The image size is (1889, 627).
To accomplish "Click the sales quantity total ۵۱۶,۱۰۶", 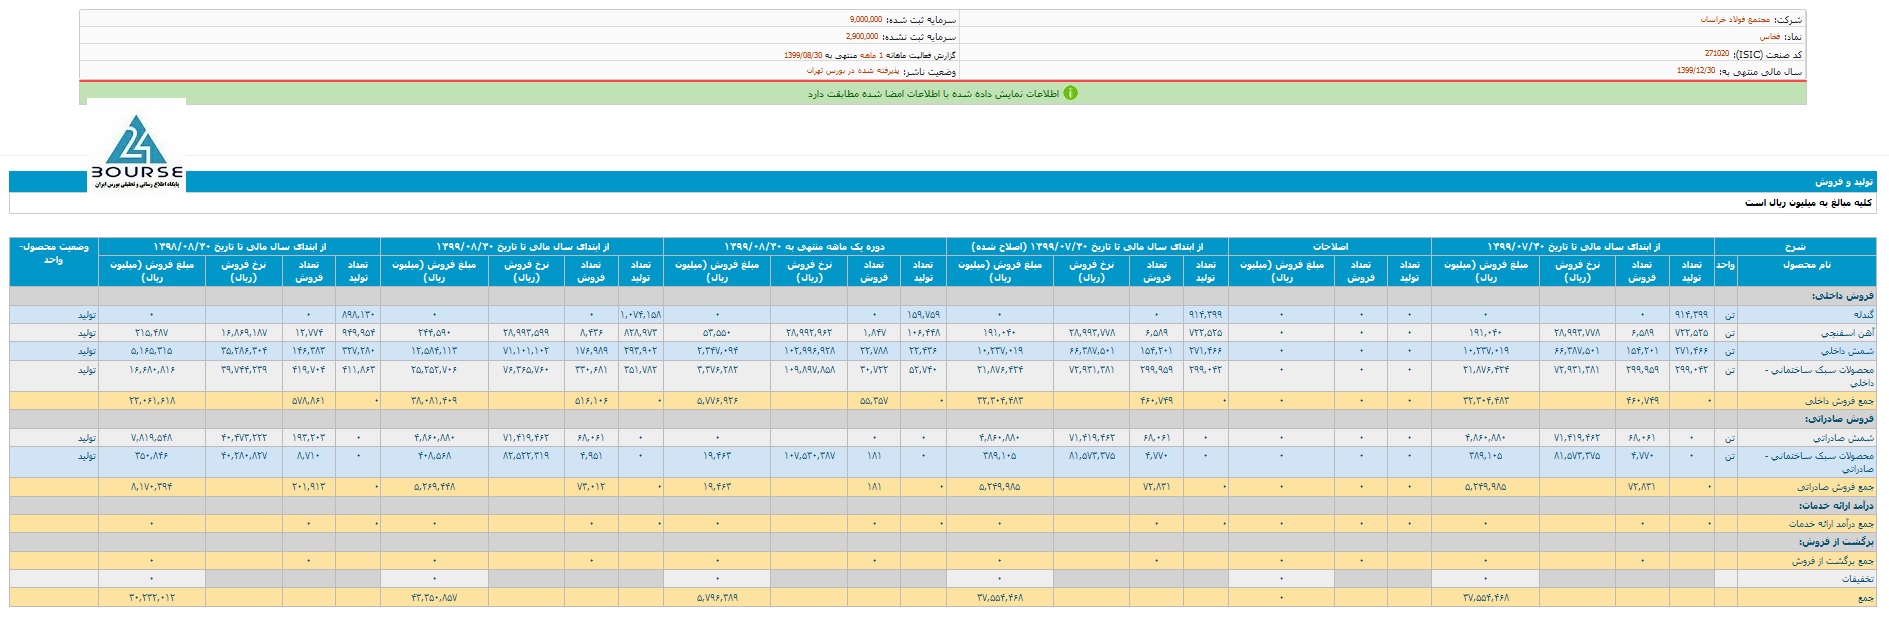I will (592, 401).
